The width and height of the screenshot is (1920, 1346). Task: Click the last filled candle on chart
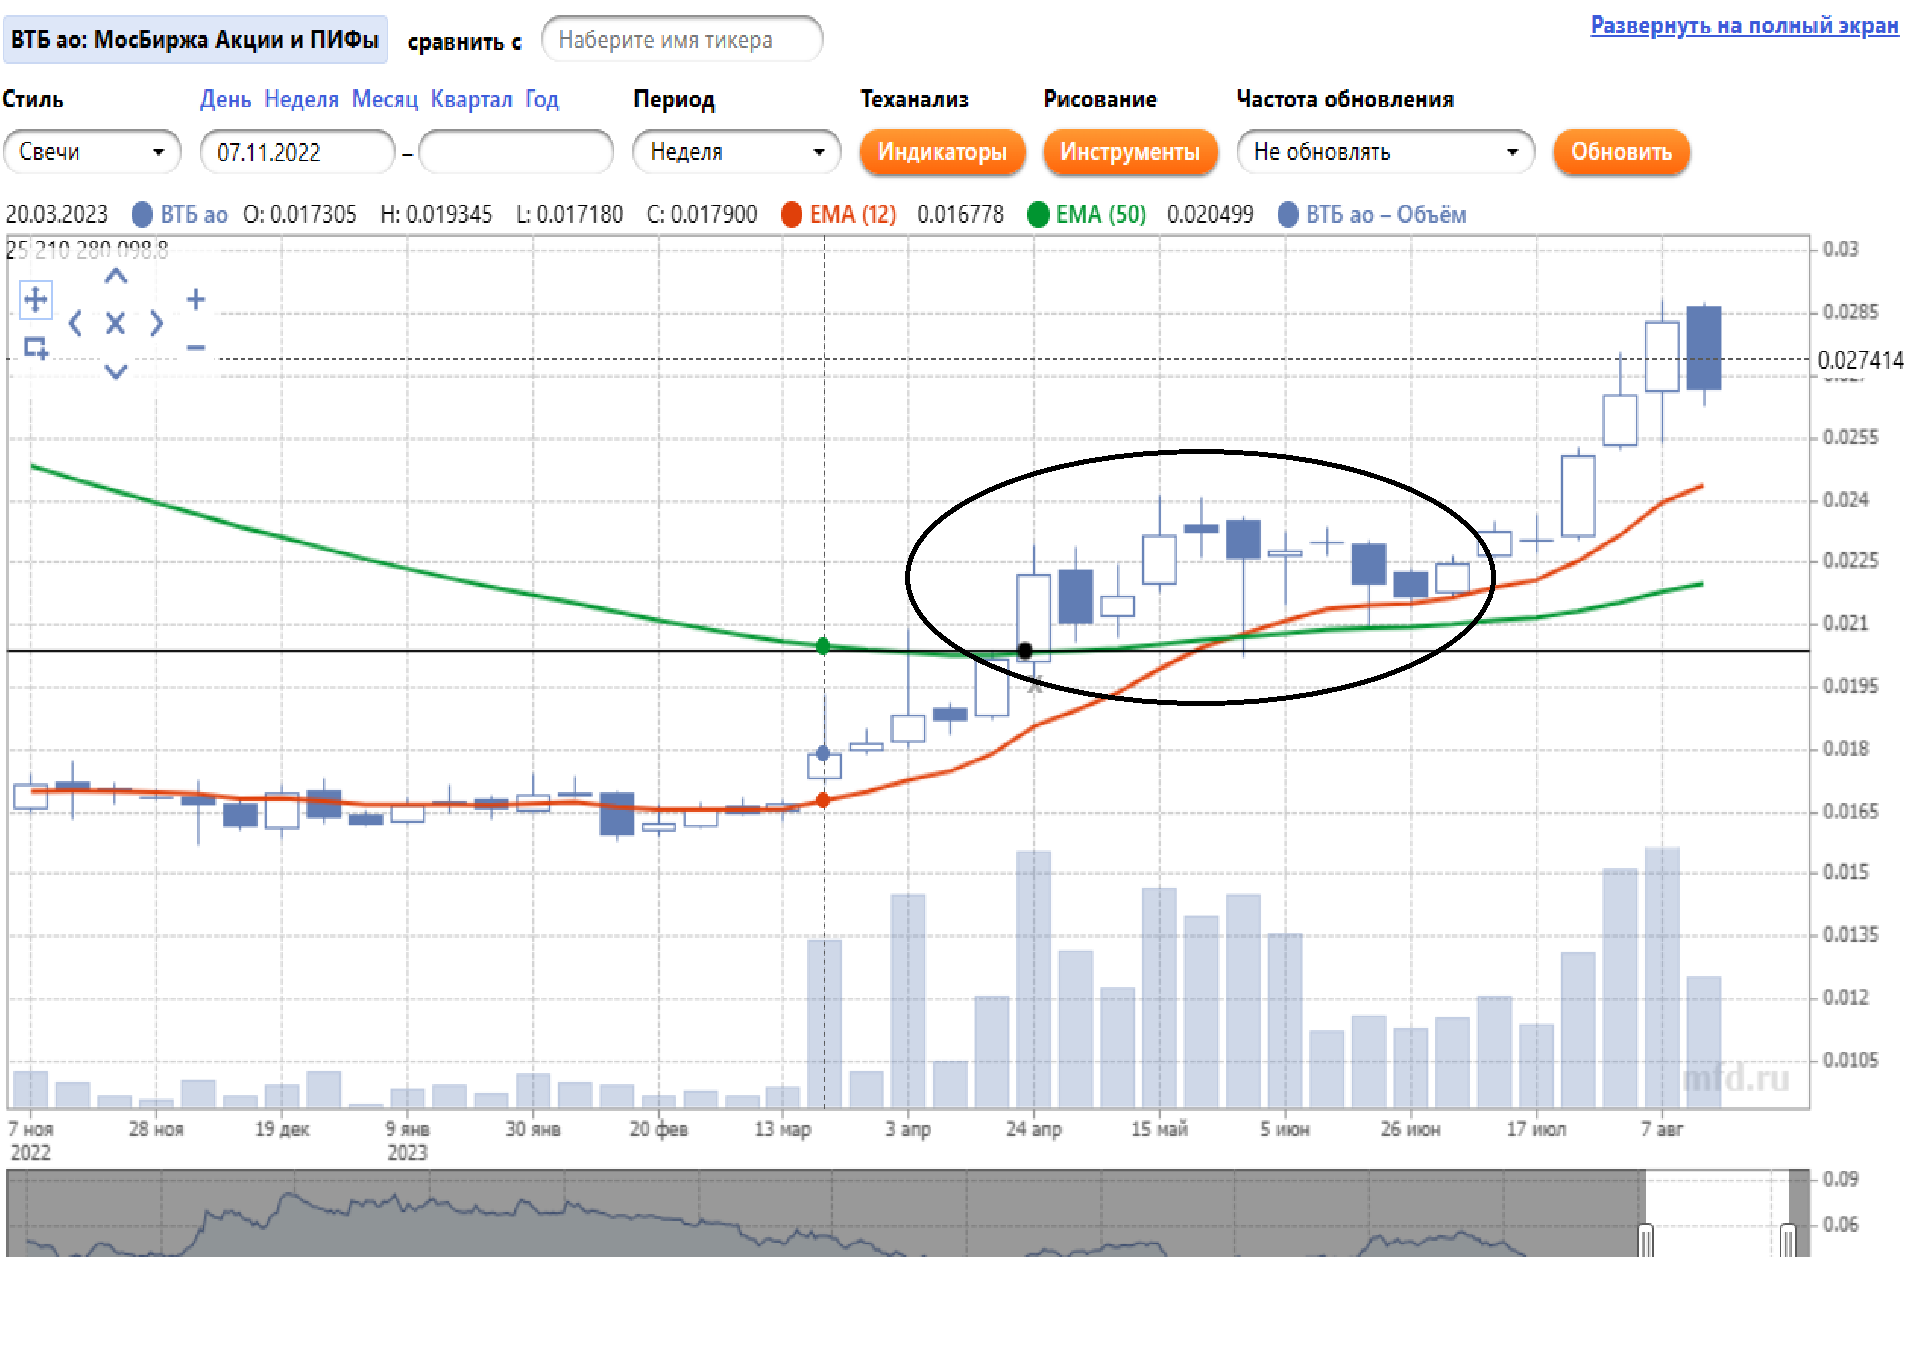(x=1704, y=348)
